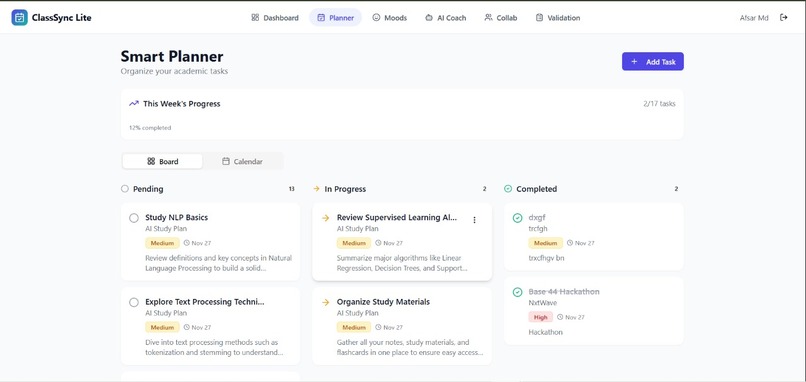Click the trcfgh subtitle text
The width and height of the screenshot is (806, 382).
click(538, 229)
